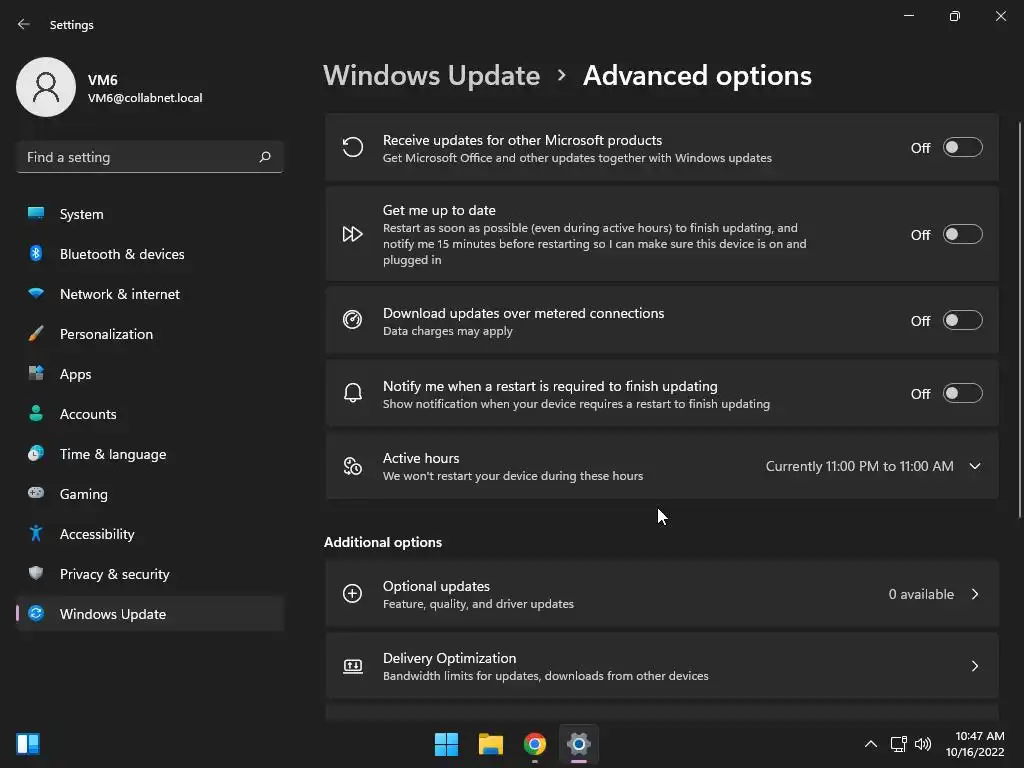Viewport: 1024px width, 768px height.
Task: Open Delivery Optimization via its right chevron
Action: coord(975,666)
